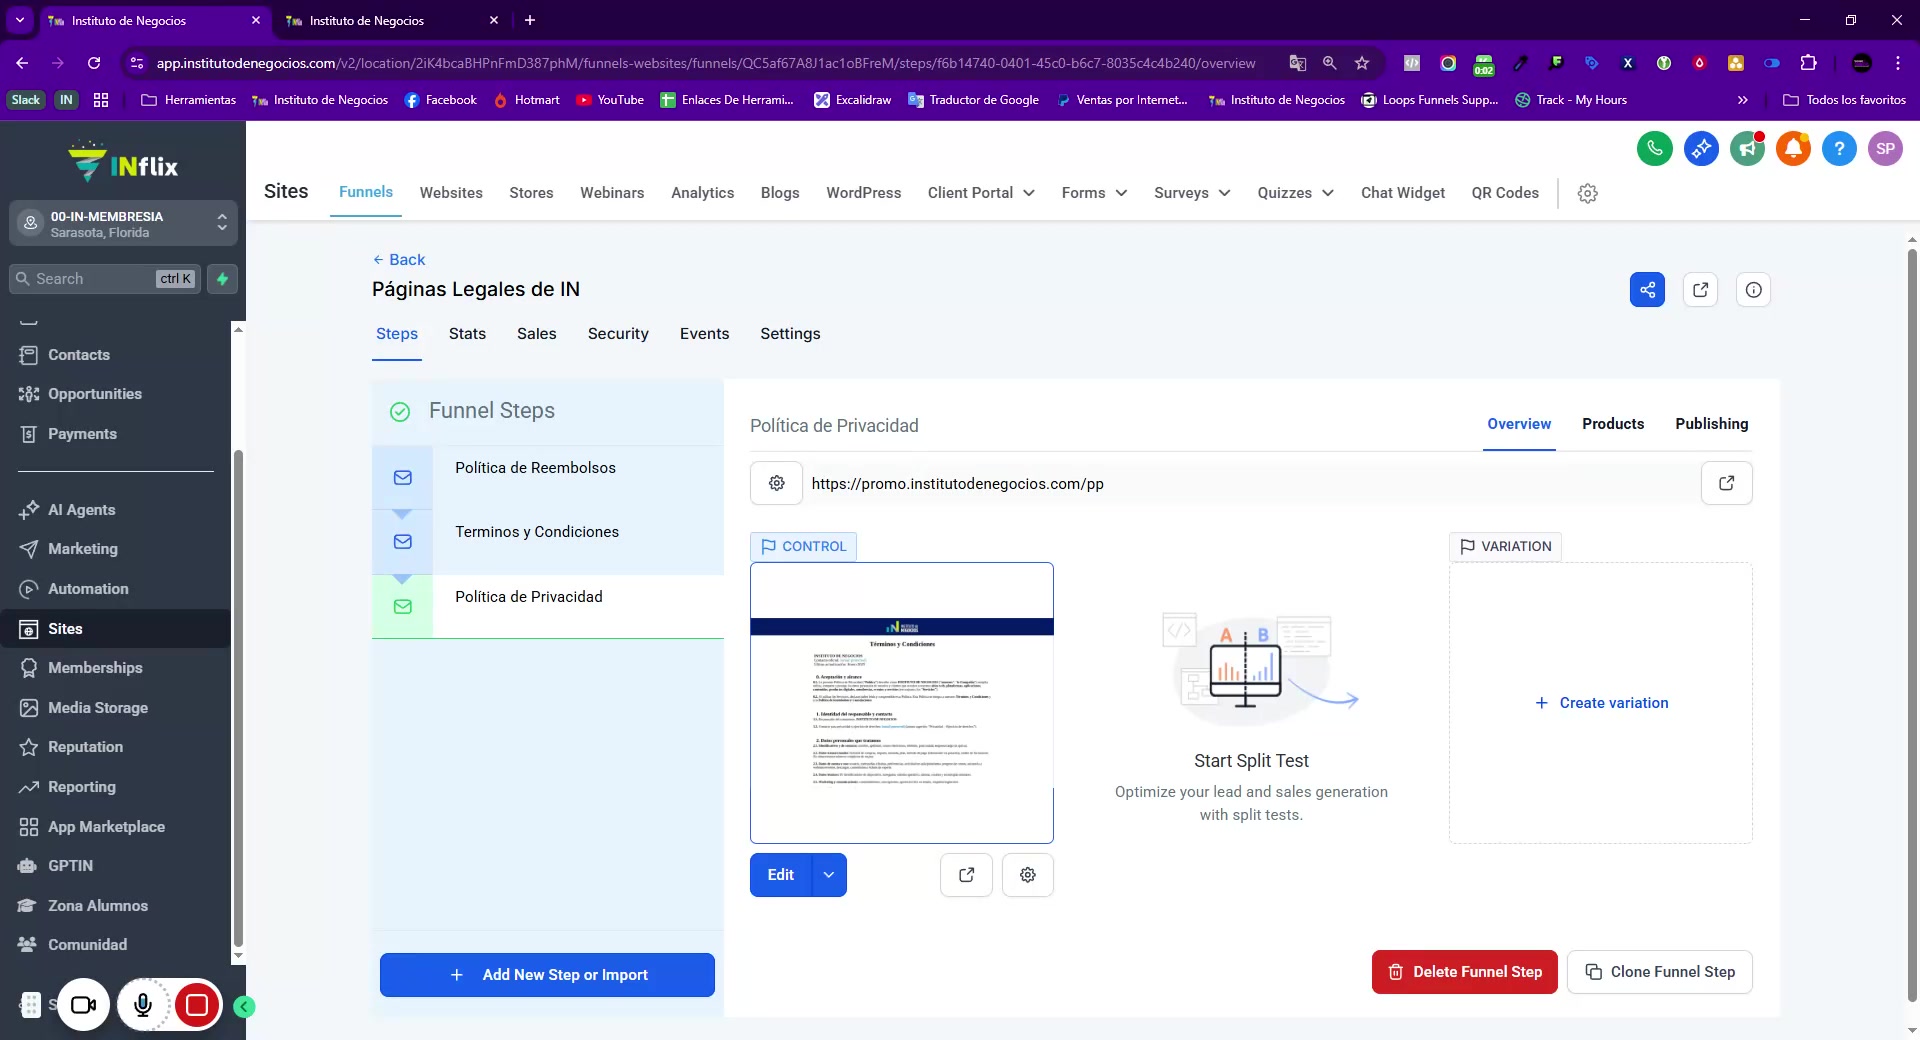Switch to the Products tab
This screenshot has height=1040, width=1920.
click(1613, 424)
